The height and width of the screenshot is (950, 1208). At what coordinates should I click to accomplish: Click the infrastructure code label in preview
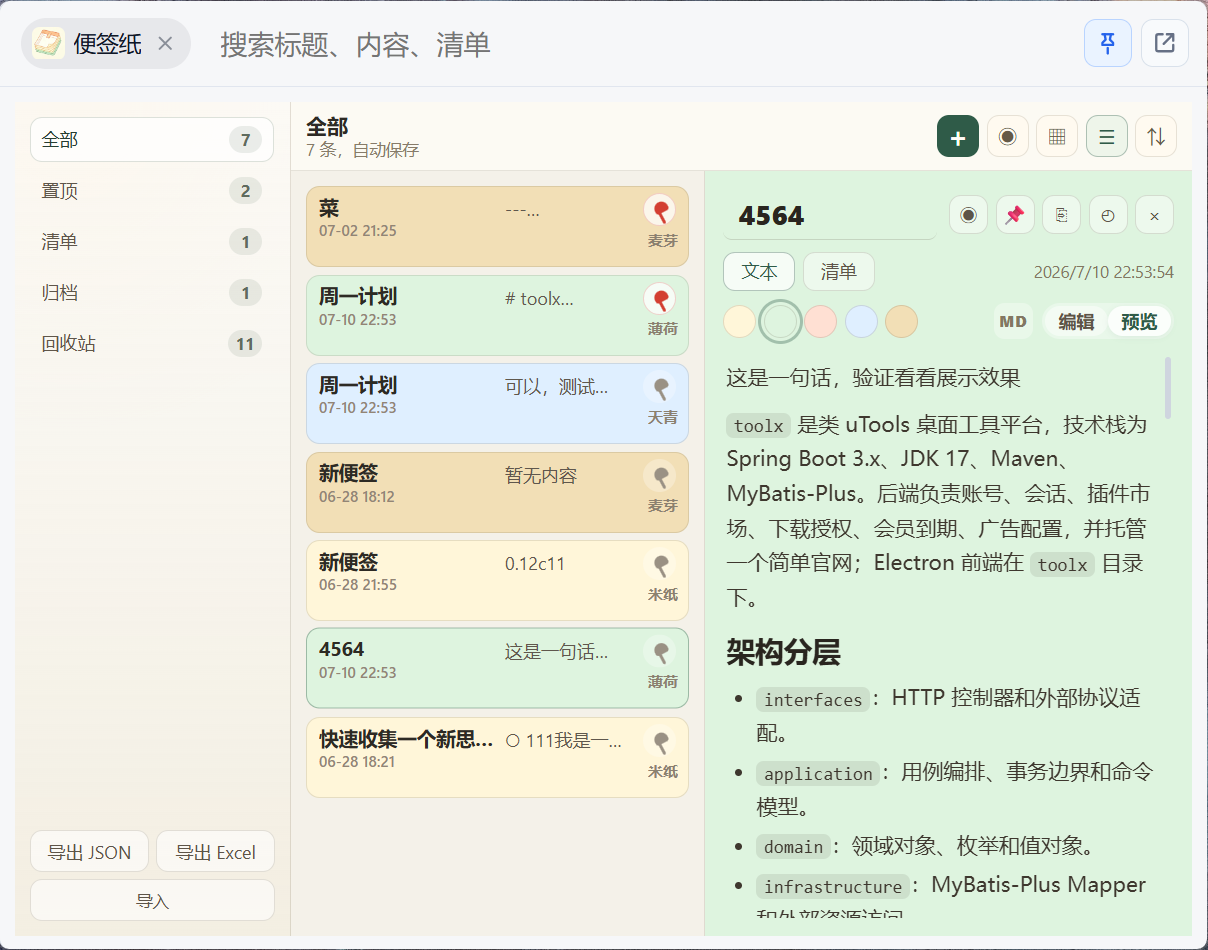tap(833, 887)
